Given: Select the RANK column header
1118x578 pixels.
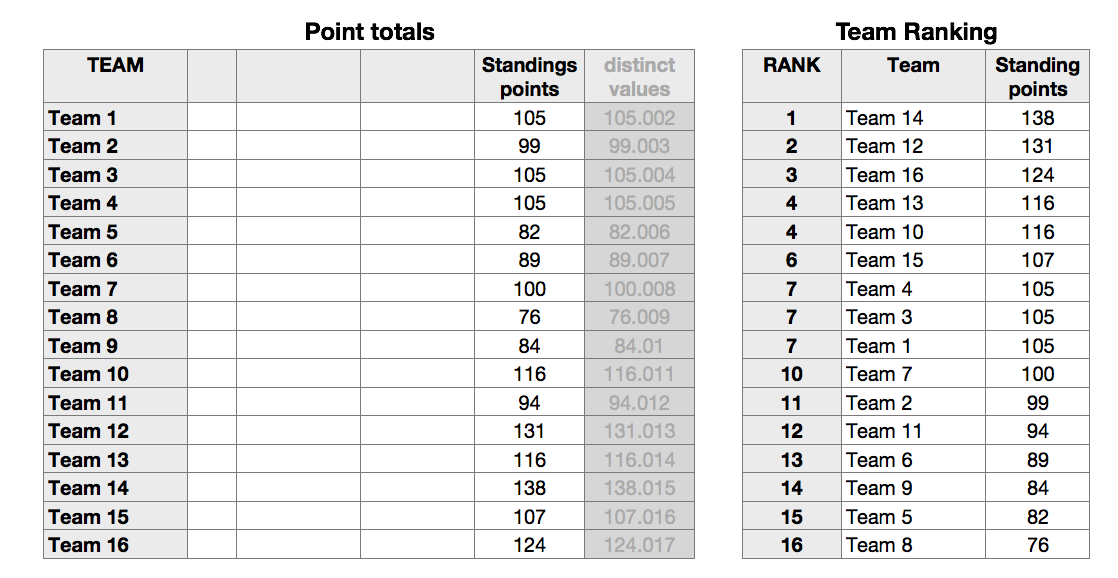Looking at the screenshot, I should coord(791,66).
